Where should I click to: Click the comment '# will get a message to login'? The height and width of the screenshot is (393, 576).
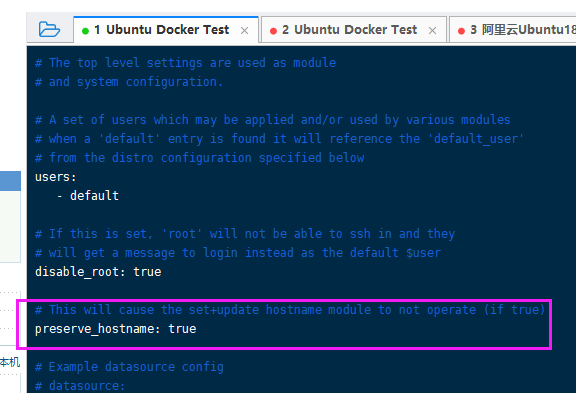238,253
